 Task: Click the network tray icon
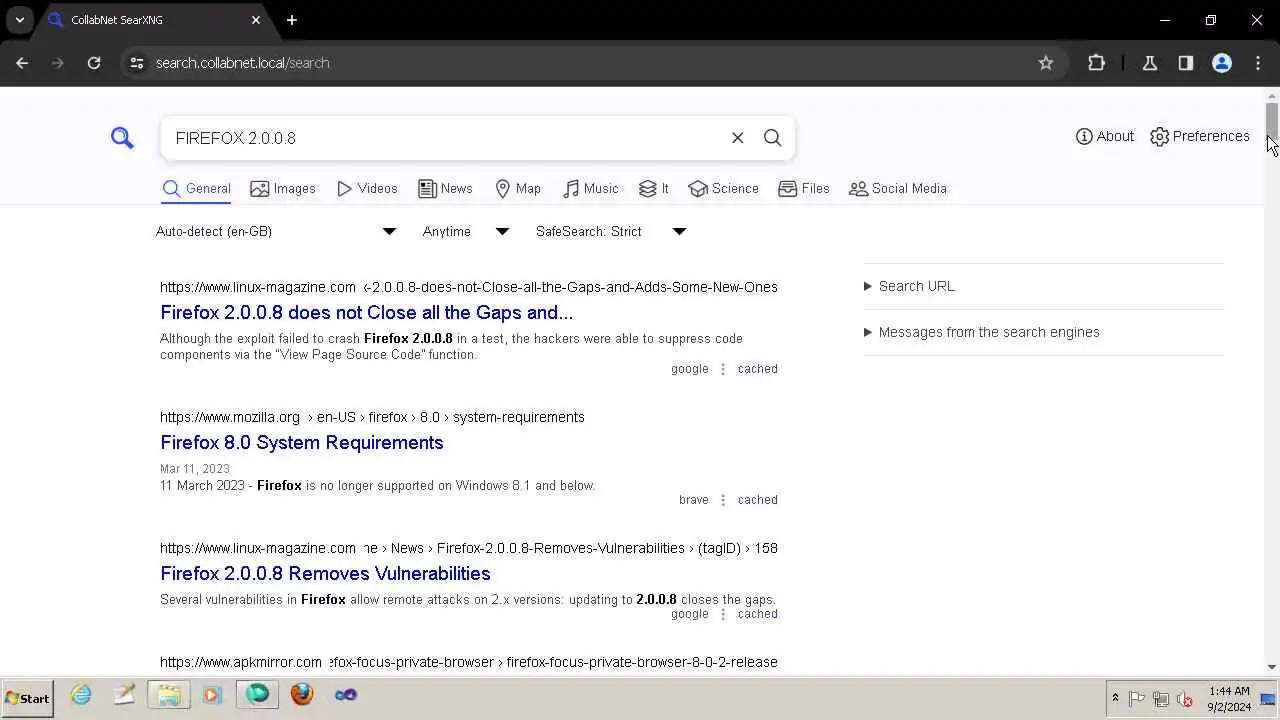1161,699
